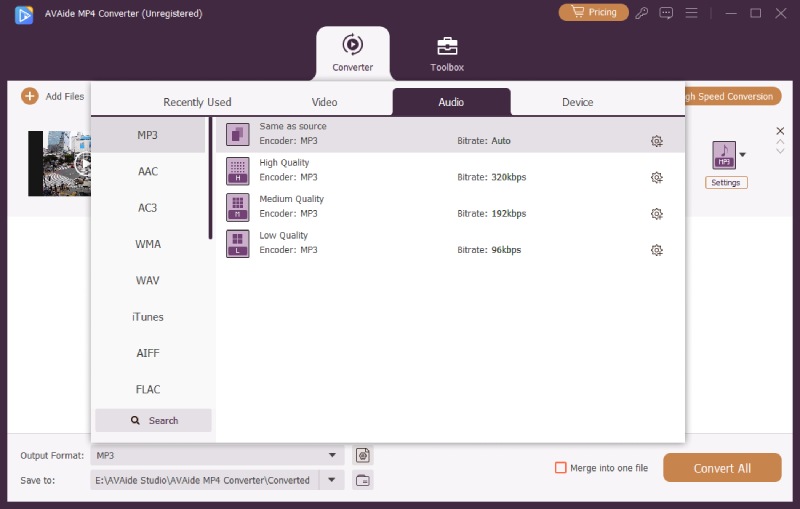Open the hamburger menu icon
This screenshot has width=800, height=509.
(x=691, y=13)
